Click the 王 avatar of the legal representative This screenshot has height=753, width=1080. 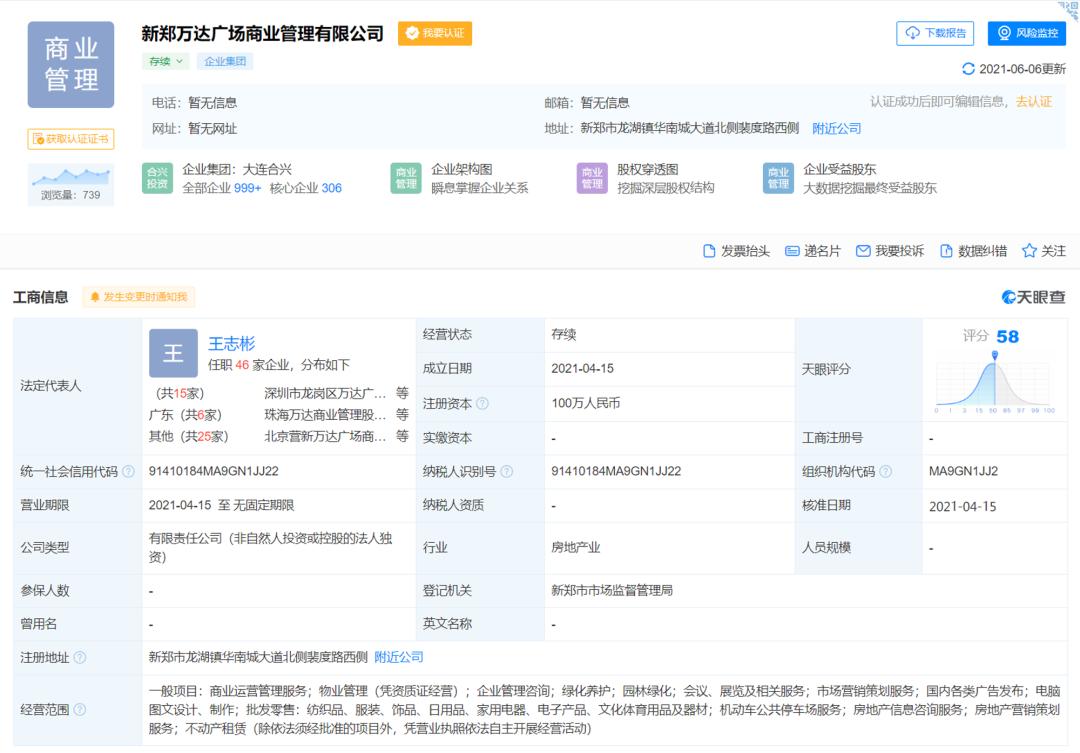point(174,353)
